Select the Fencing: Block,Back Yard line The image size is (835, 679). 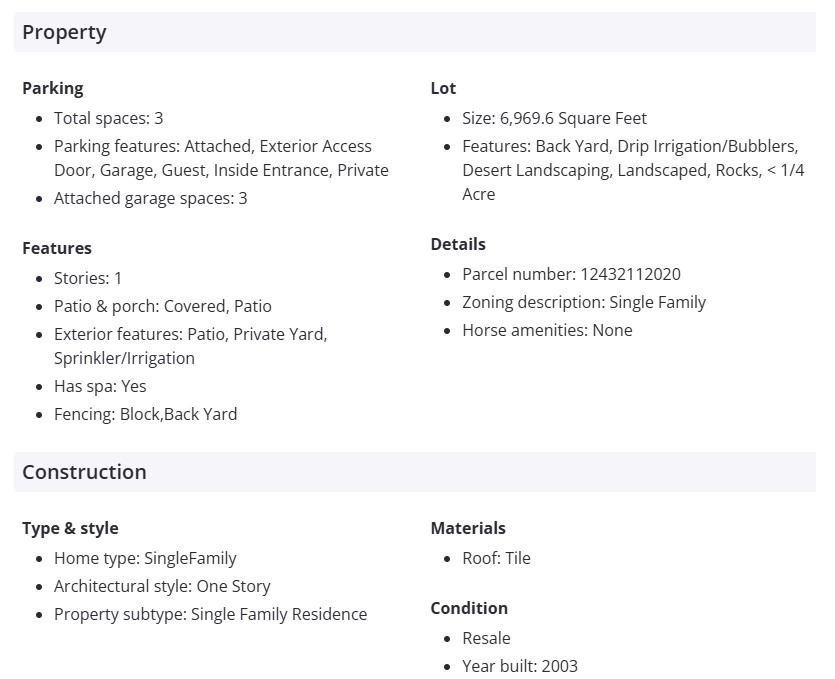coord(145,414)
